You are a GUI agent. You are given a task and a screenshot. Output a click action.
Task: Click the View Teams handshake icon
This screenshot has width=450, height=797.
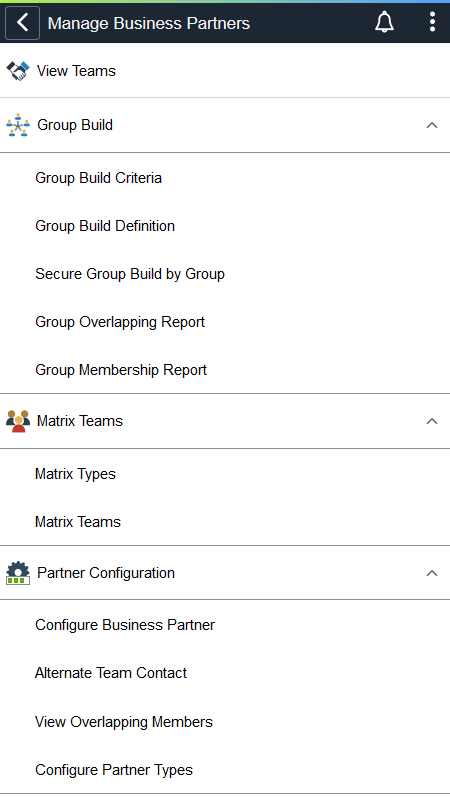(x=18, y=71)
